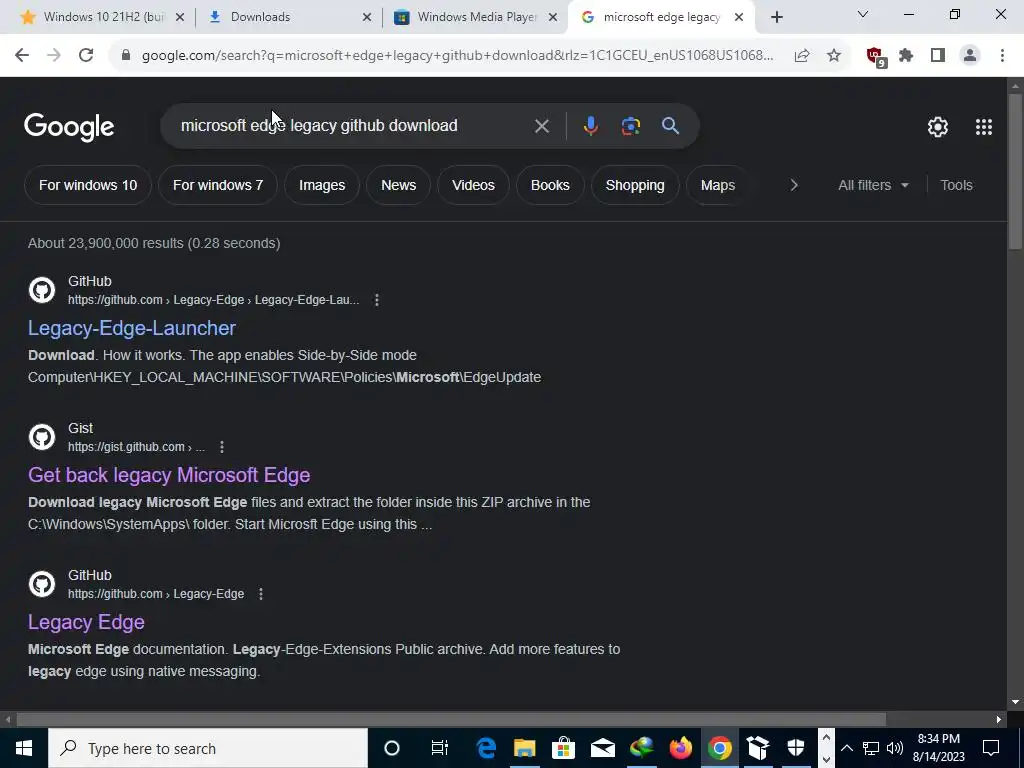Open Microsoft Store from the taskbar
The image size is (1024, 768).
click(563, 748)
